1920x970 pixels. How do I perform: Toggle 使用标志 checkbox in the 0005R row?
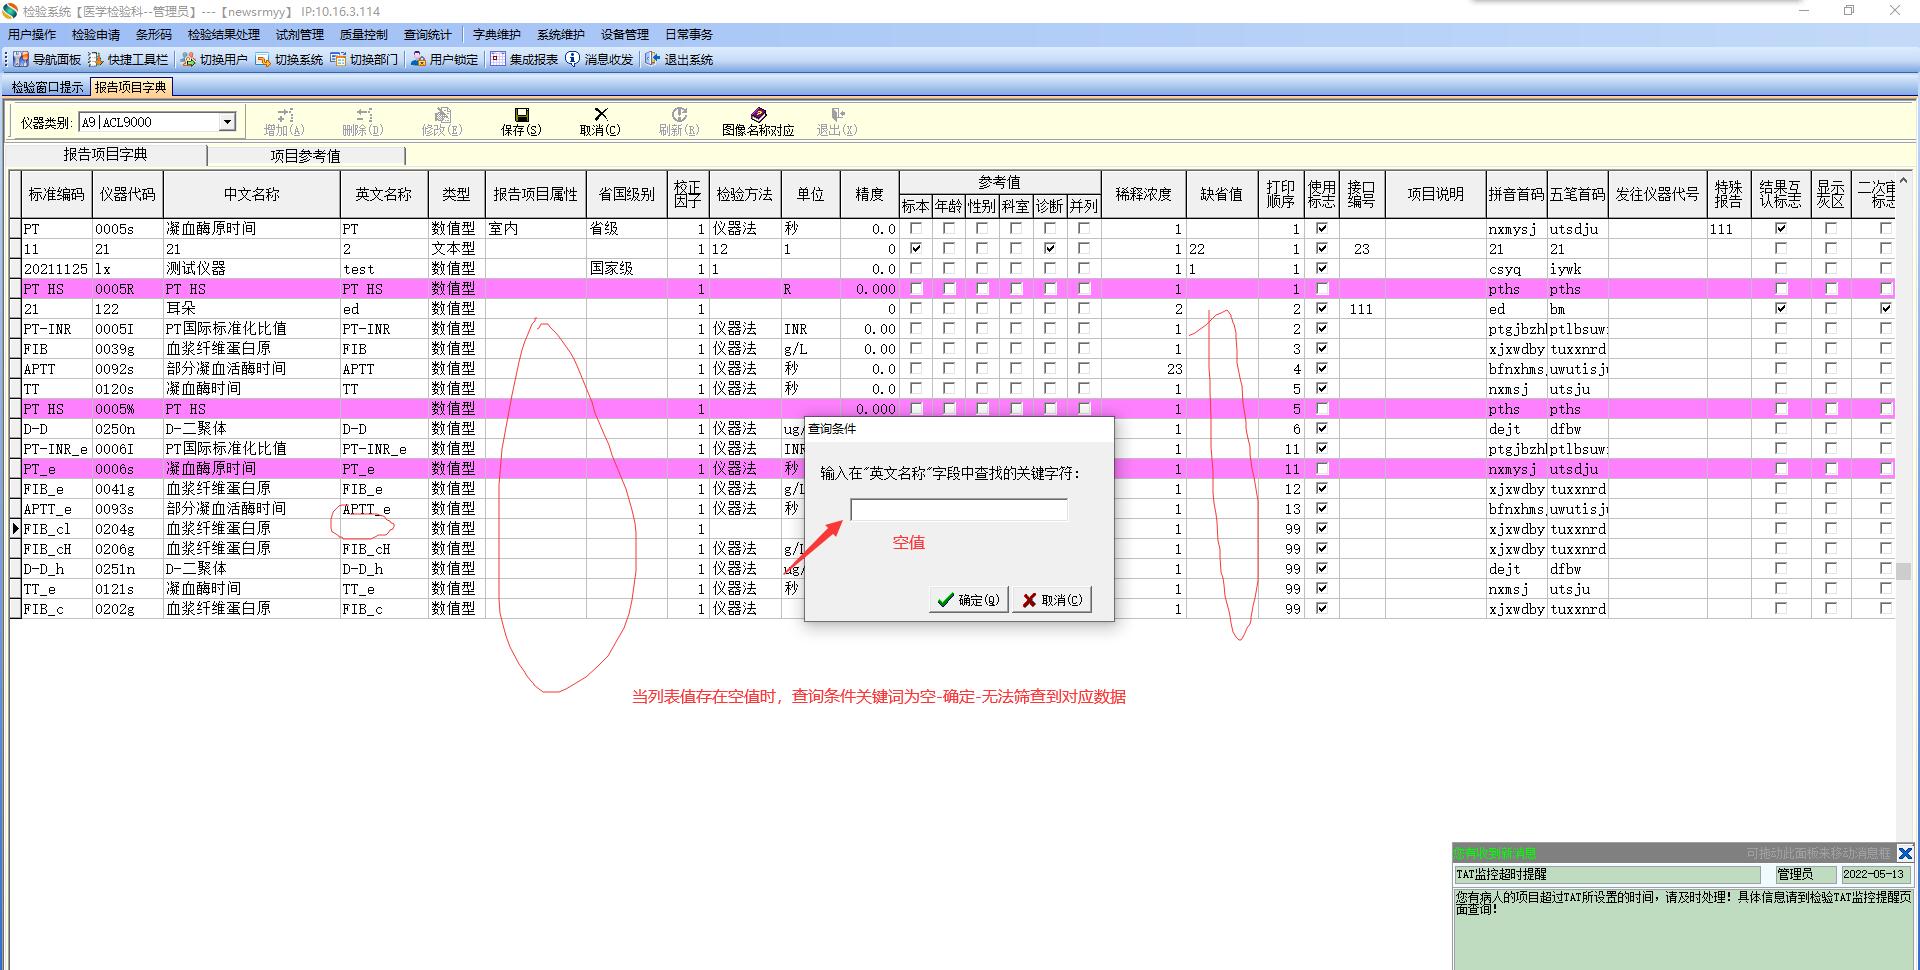1321,289
